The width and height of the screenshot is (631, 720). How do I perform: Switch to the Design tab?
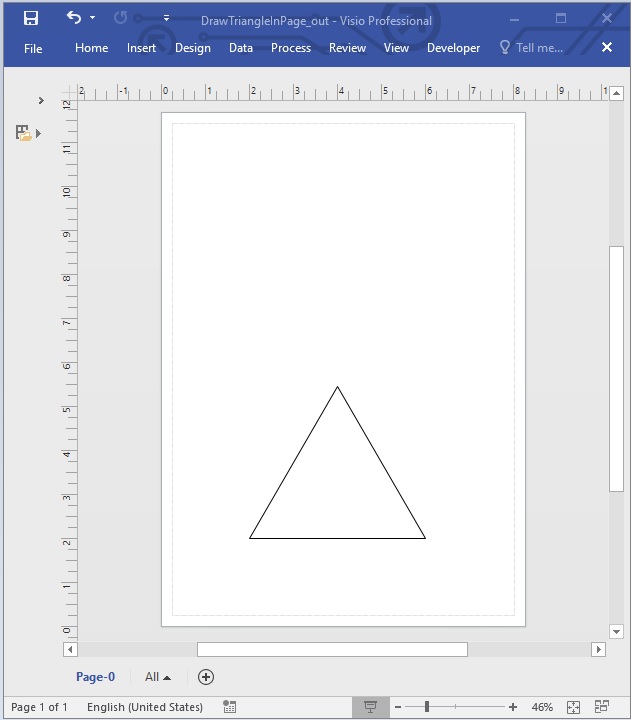(192, 48)
